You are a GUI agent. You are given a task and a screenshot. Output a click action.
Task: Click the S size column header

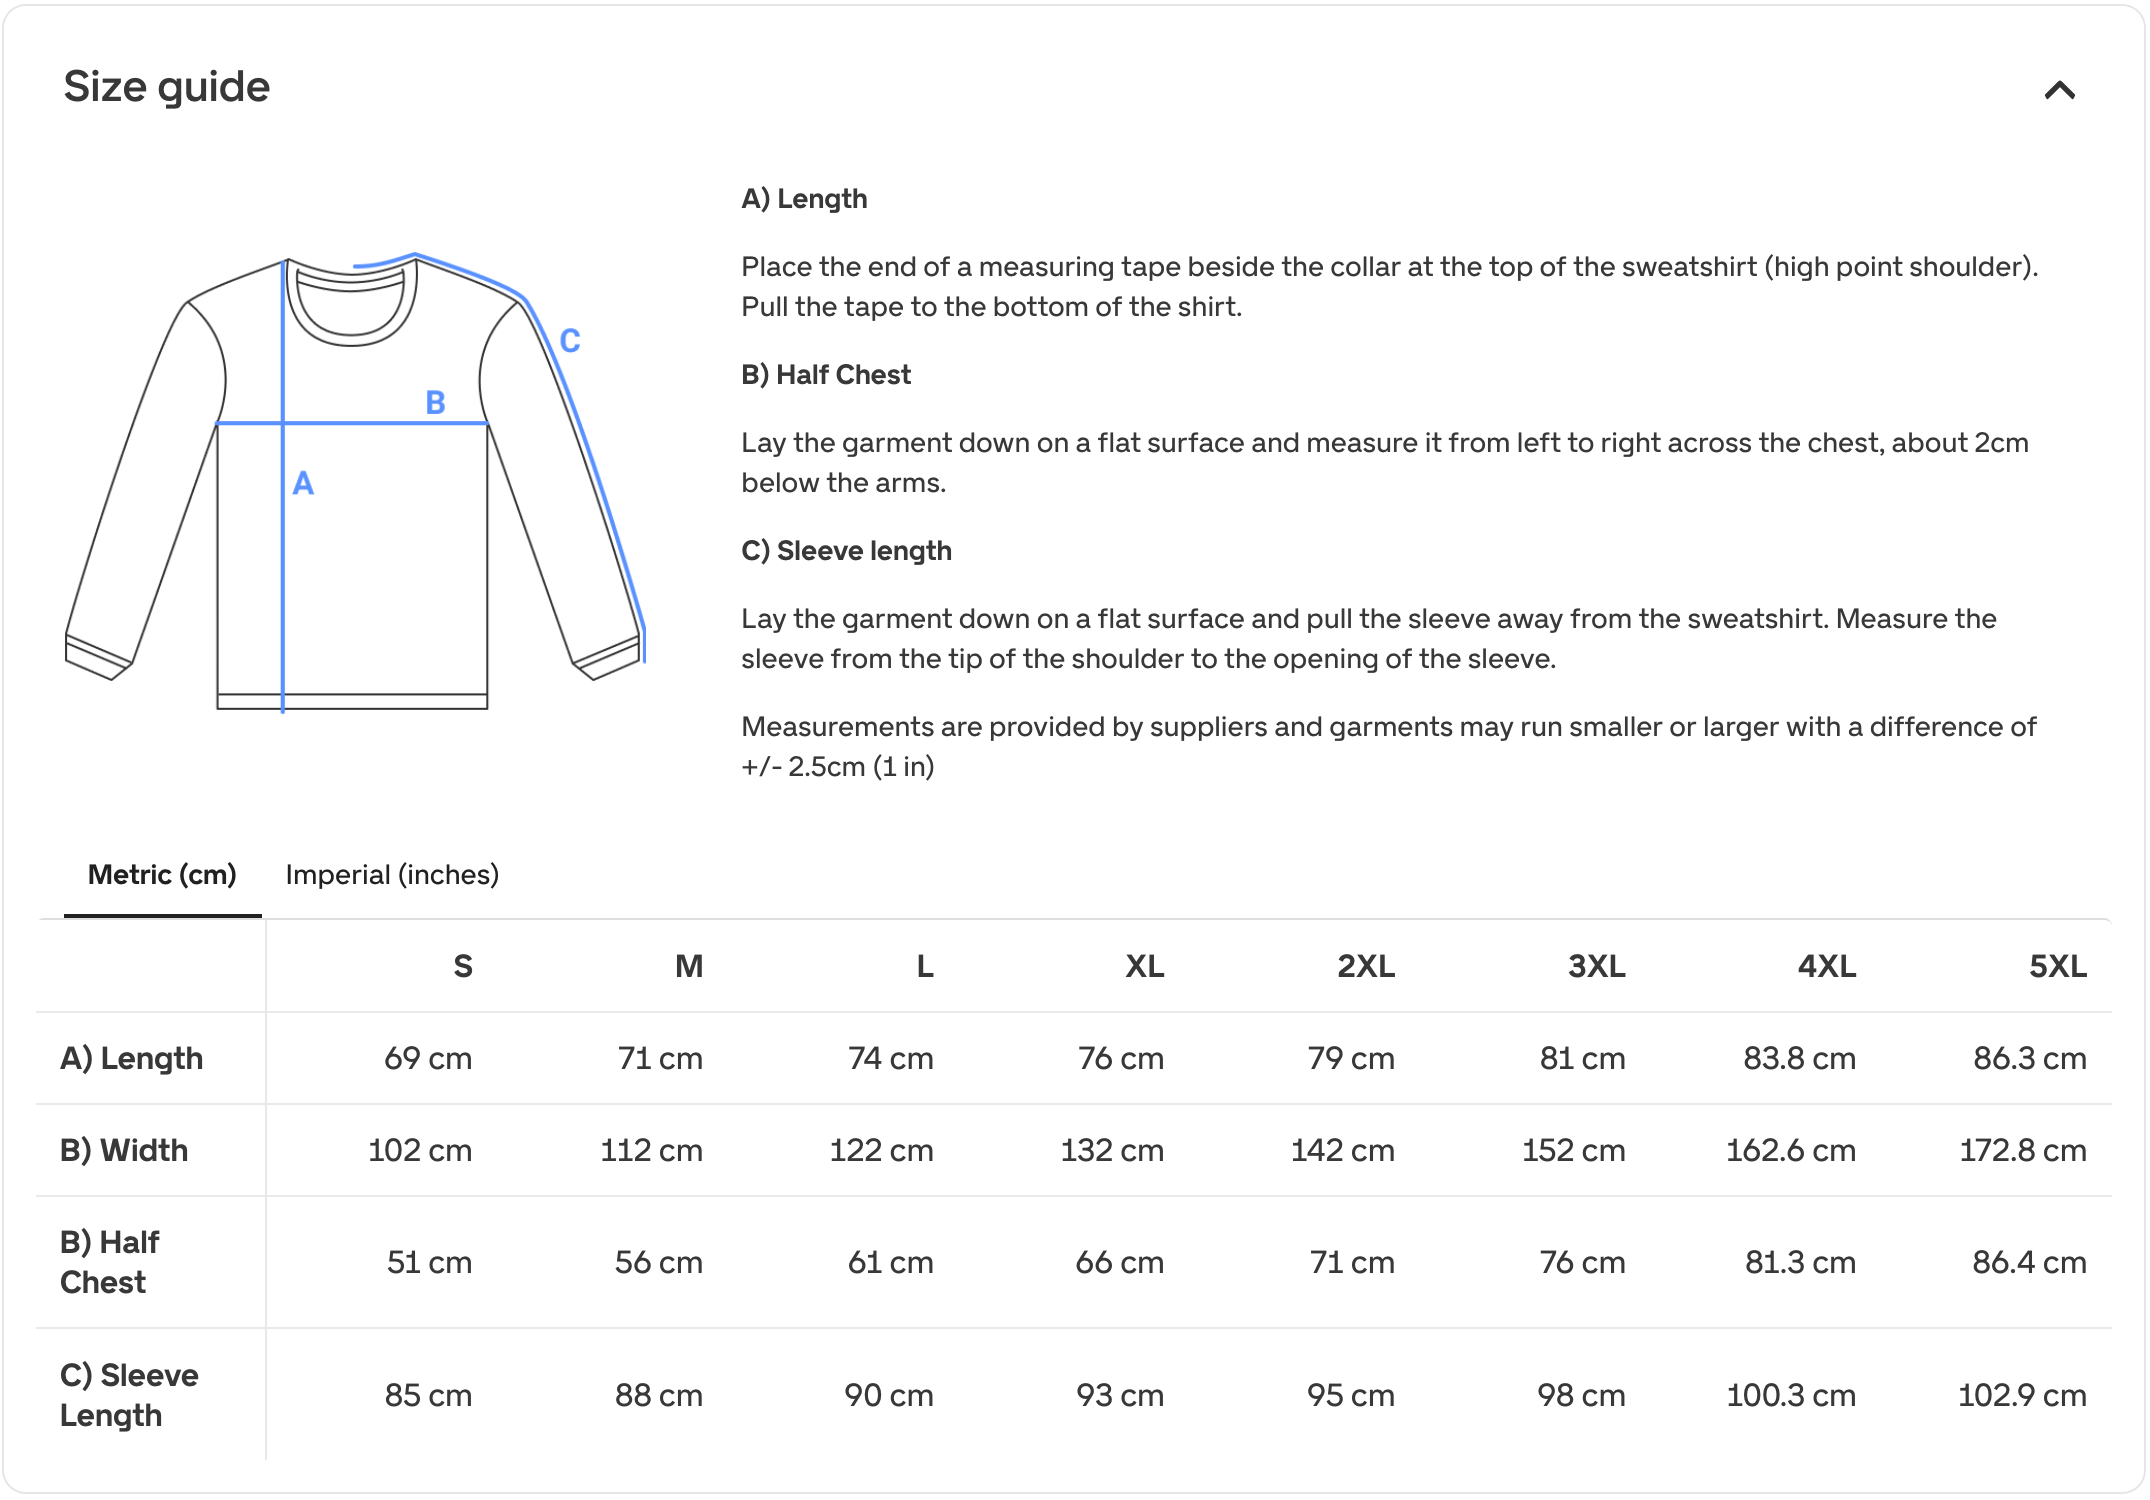tap(462, 966)
